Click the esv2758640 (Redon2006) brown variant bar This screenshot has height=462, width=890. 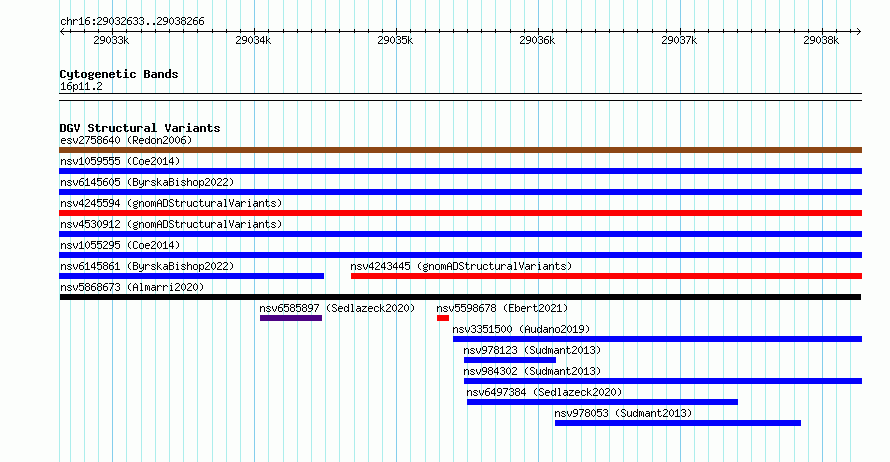click(460, 150)
